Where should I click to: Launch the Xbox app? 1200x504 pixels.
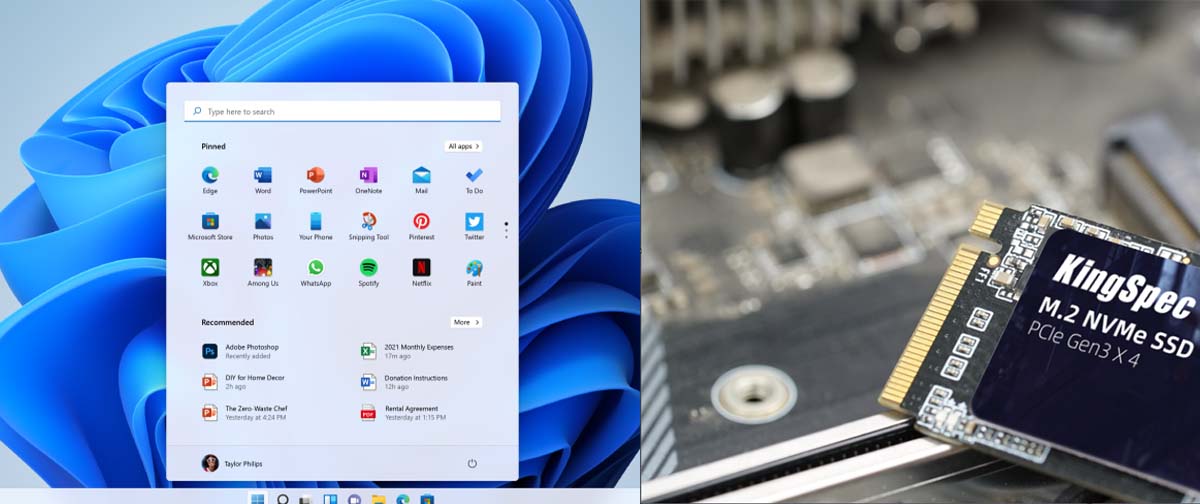(x=210, y=272)
